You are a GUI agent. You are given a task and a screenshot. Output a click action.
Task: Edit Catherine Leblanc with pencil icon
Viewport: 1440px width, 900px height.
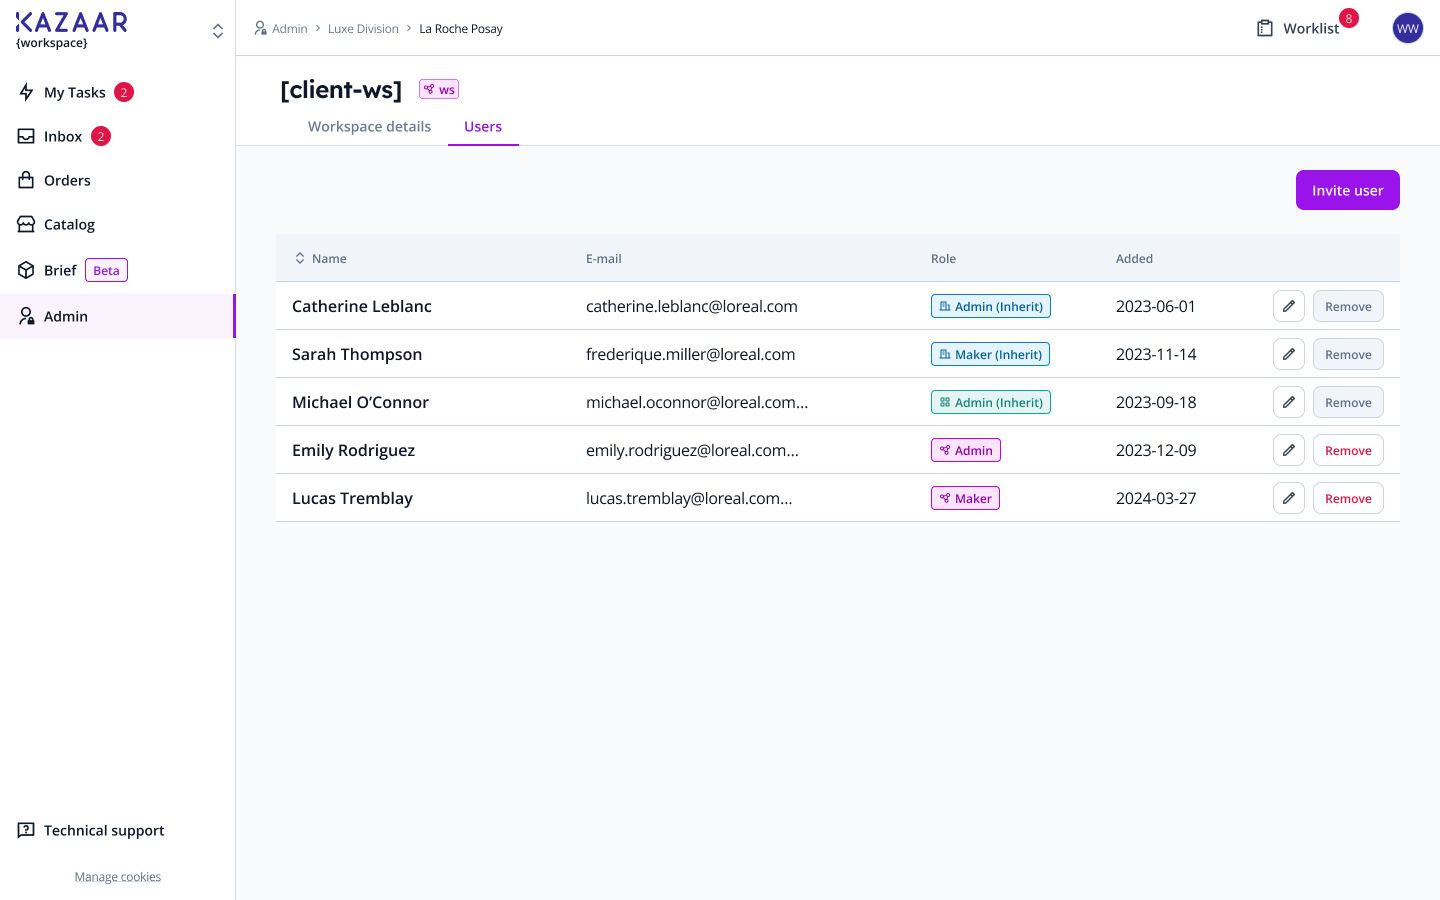[x=1289, y=306]
